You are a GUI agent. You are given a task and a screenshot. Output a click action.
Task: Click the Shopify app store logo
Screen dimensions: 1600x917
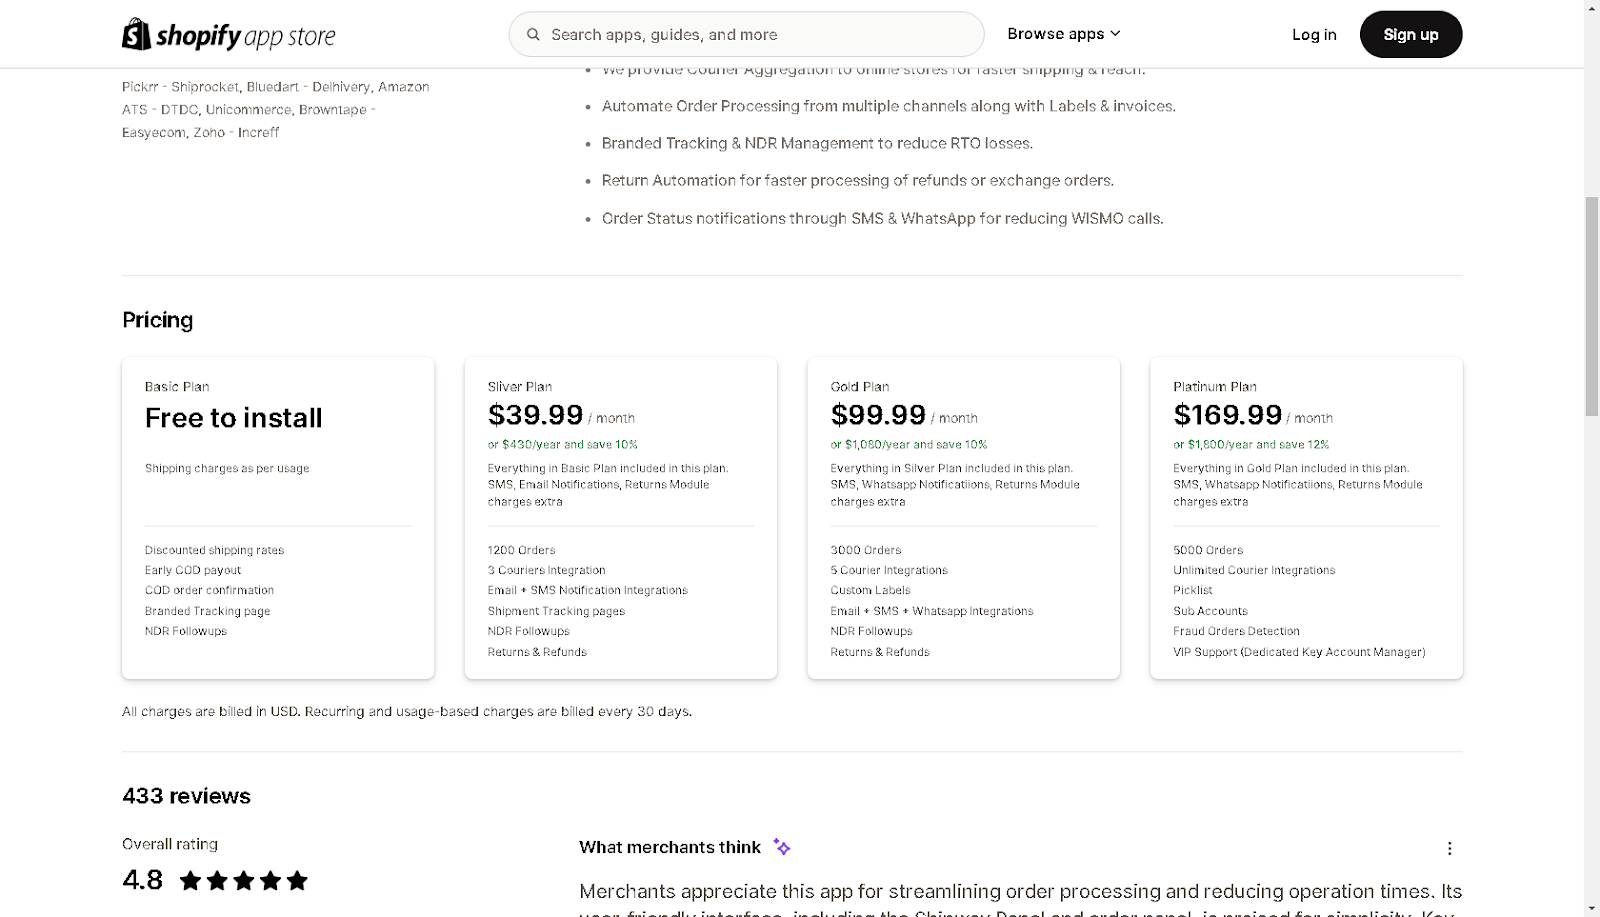click(x=228, y=33)
